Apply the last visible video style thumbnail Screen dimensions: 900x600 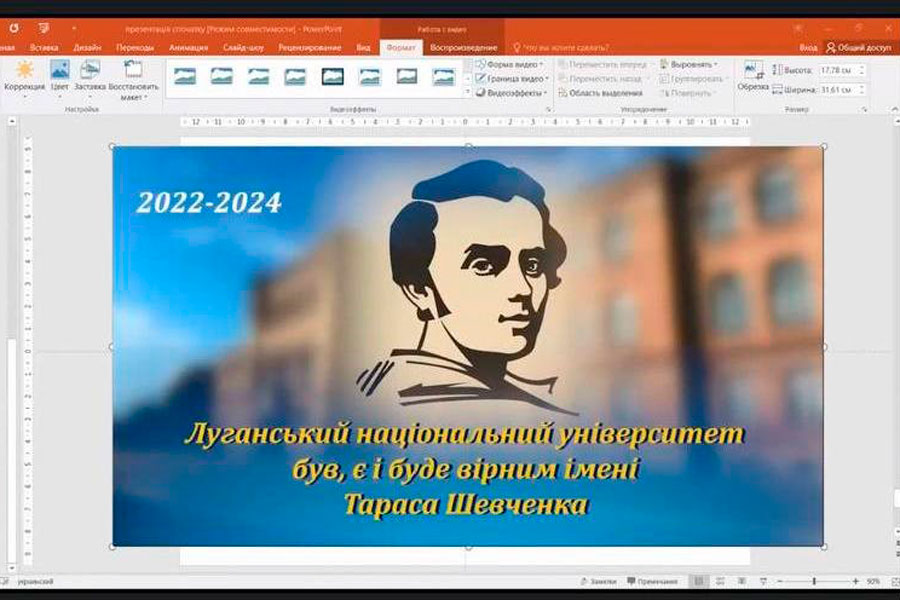[x=444, y=76]
